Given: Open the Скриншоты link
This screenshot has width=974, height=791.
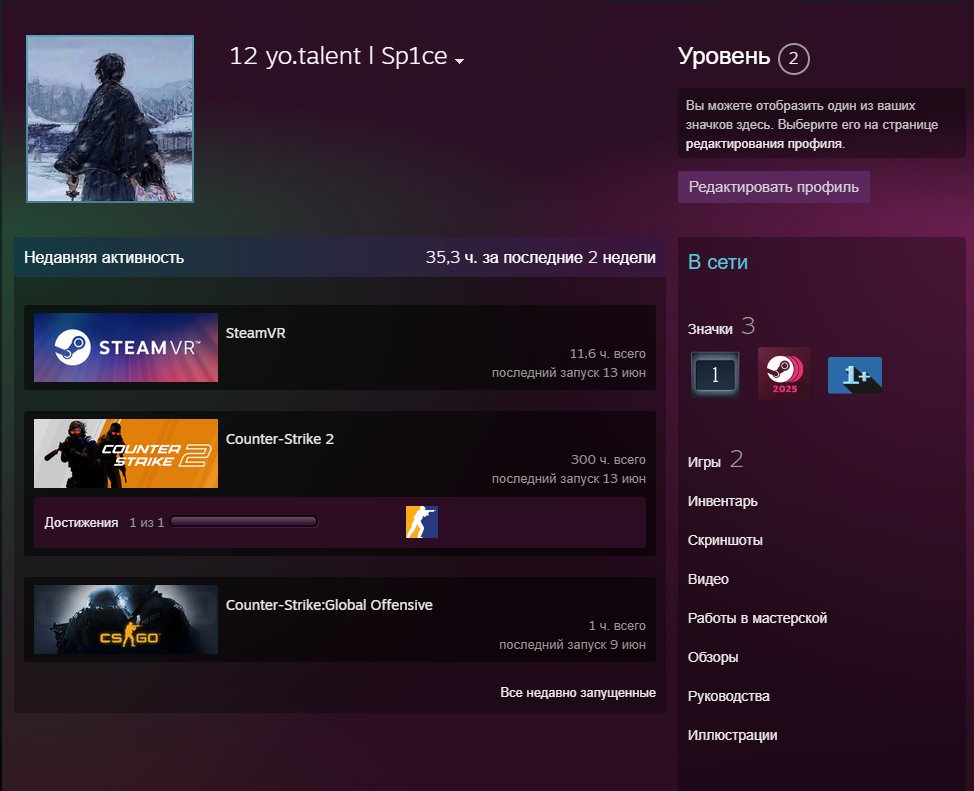Looking at the screenshot, I should [725, 540].
